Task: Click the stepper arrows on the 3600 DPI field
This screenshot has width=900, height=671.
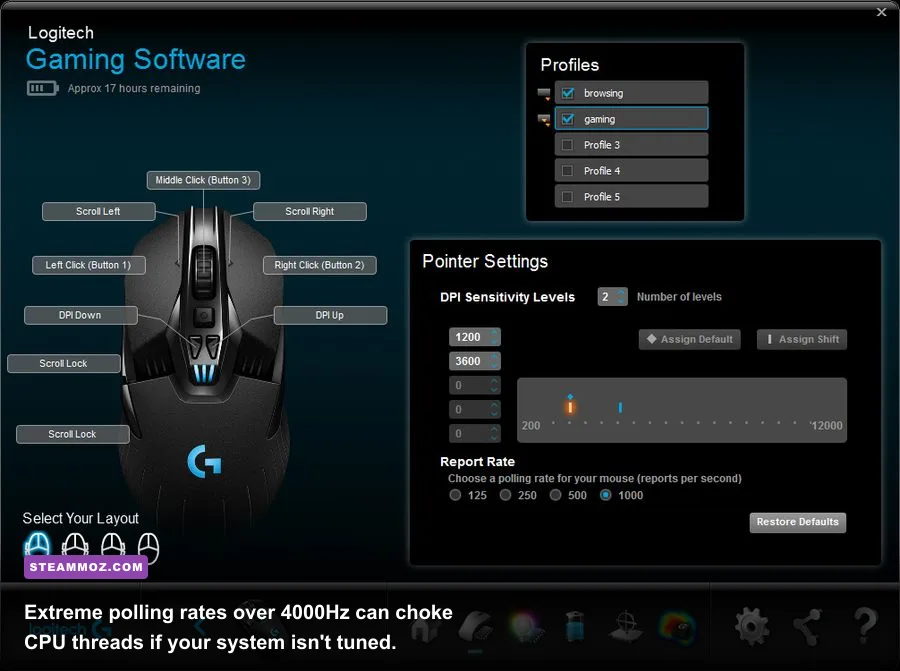Action: click(x=494, y=361)
